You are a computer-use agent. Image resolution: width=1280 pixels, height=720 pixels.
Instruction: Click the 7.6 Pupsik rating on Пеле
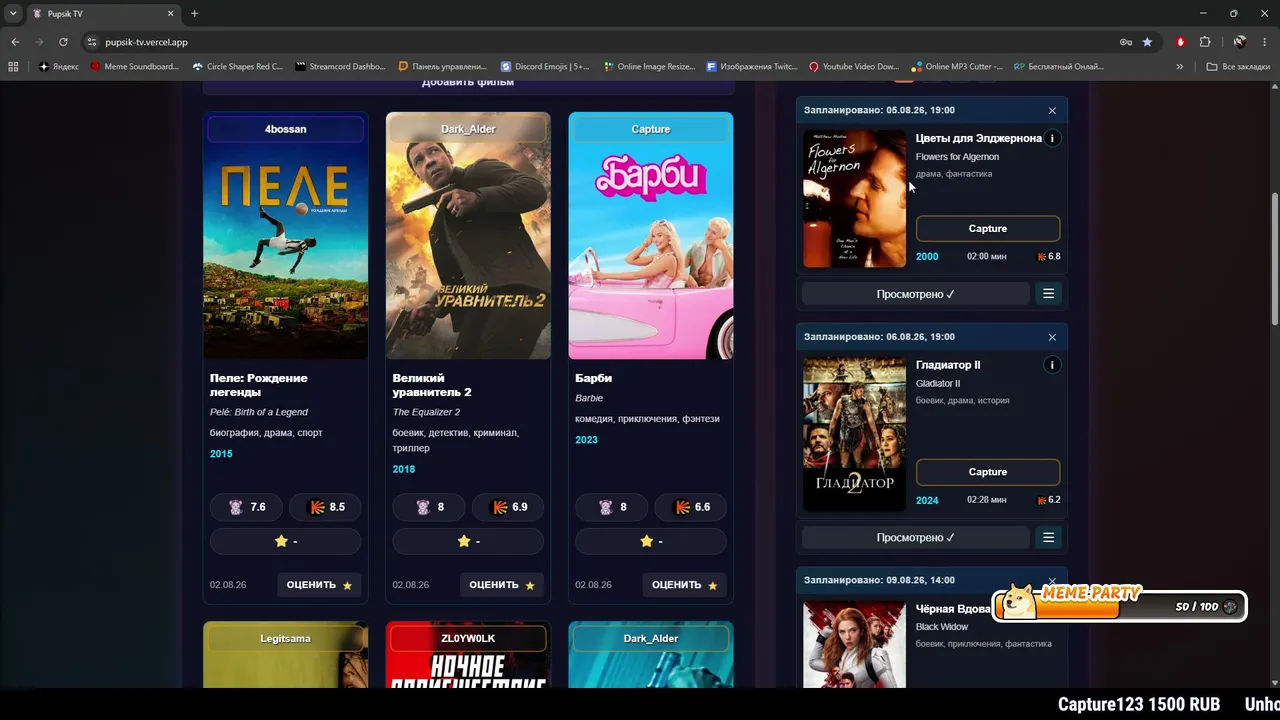(247, 507)
